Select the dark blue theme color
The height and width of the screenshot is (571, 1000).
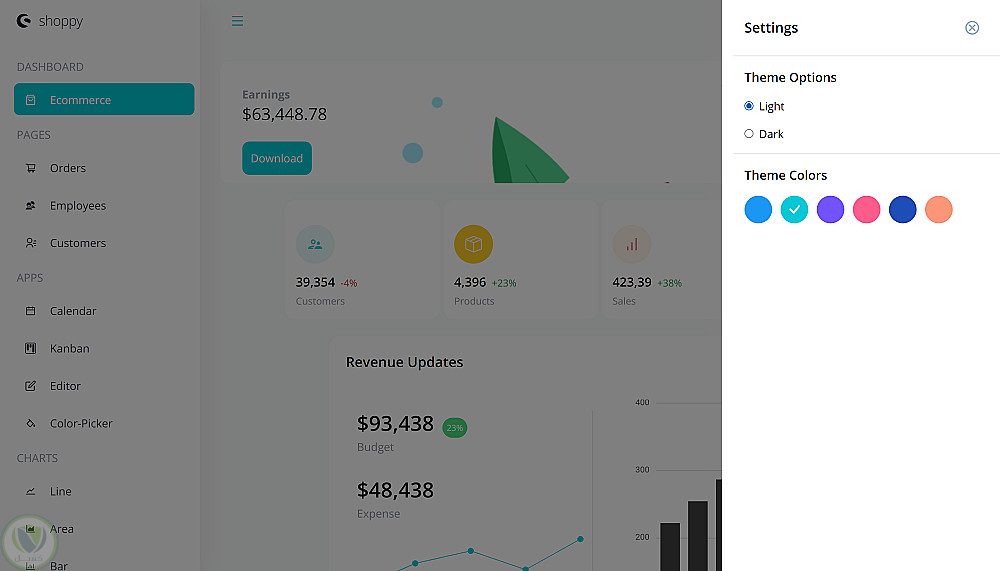(902, 209)
